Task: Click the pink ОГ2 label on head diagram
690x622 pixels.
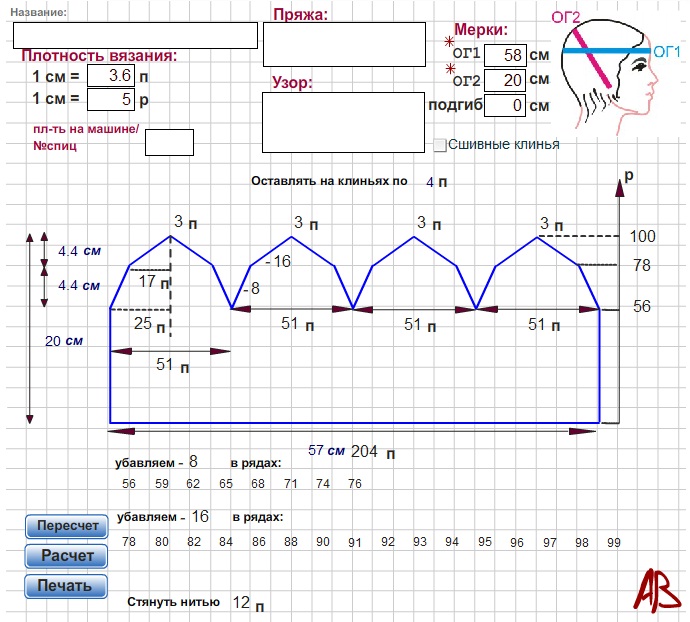Action: [567, 16]
